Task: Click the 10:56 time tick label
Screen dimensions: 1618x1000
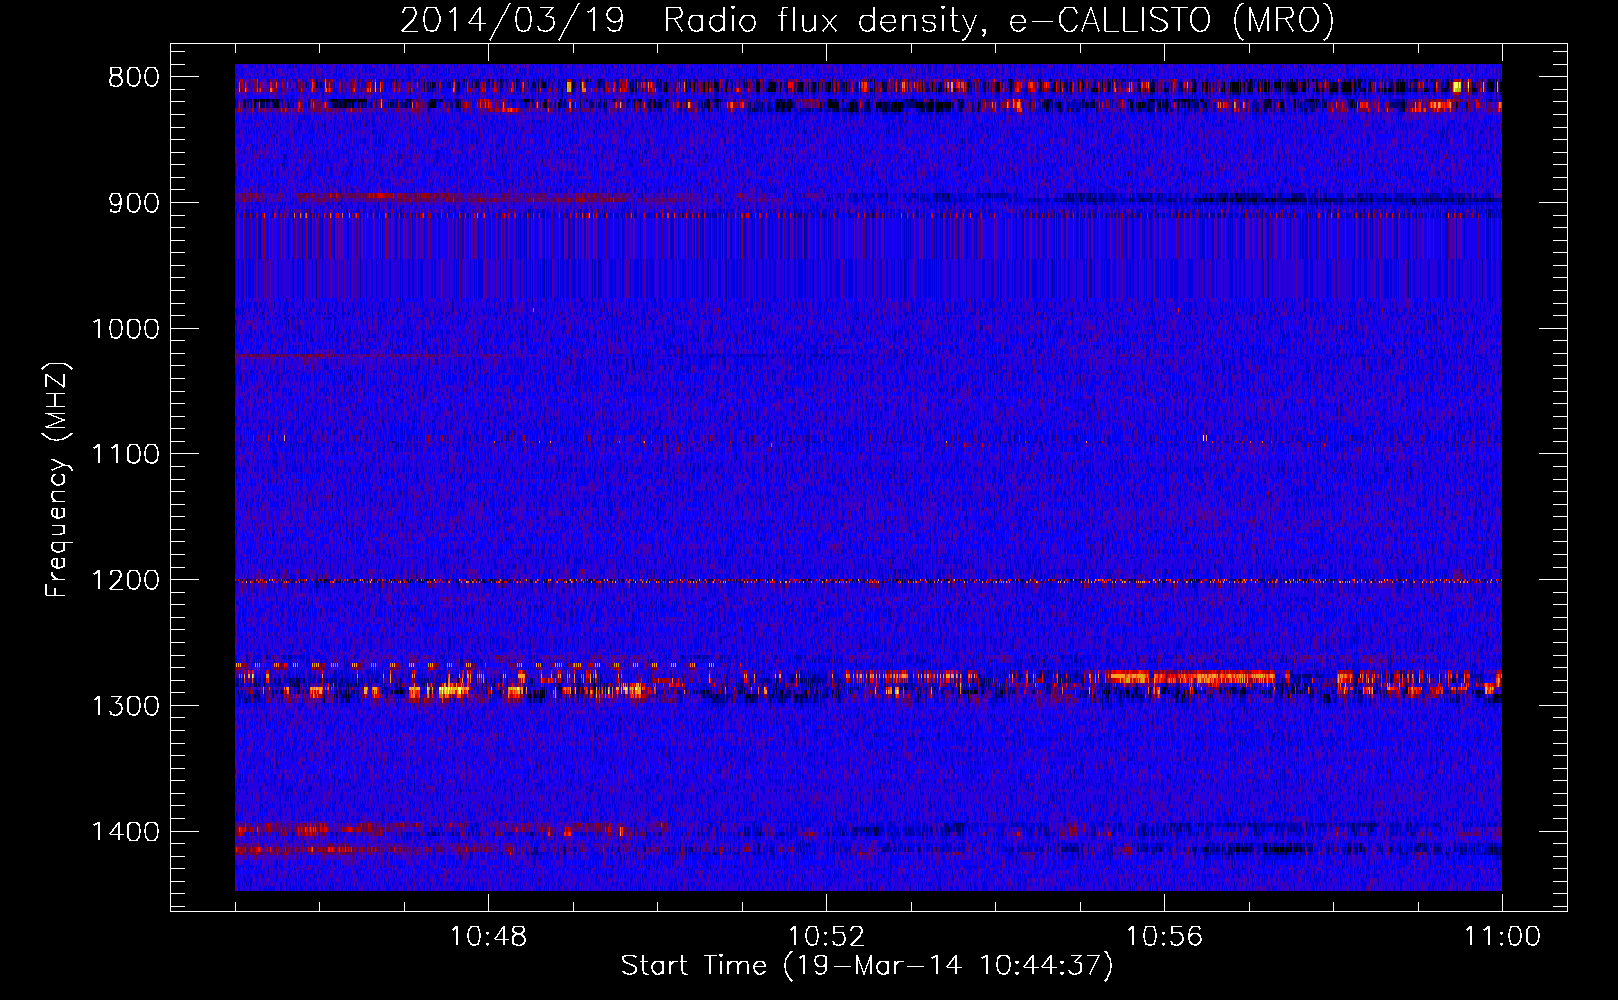Action: (1164, 937)
